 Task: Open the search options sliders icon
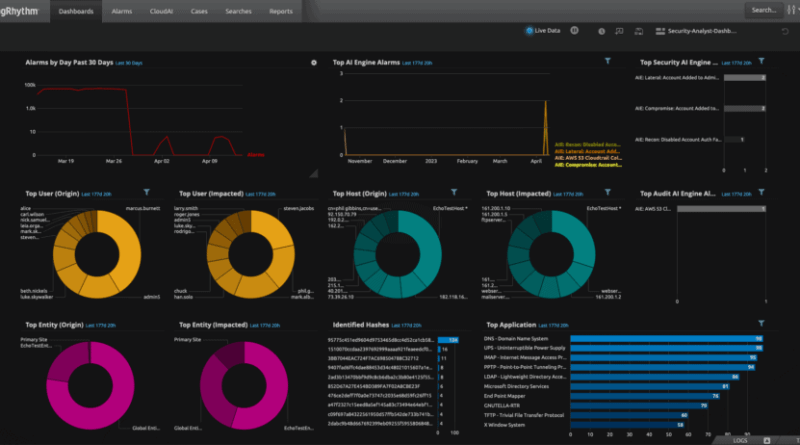791,10
